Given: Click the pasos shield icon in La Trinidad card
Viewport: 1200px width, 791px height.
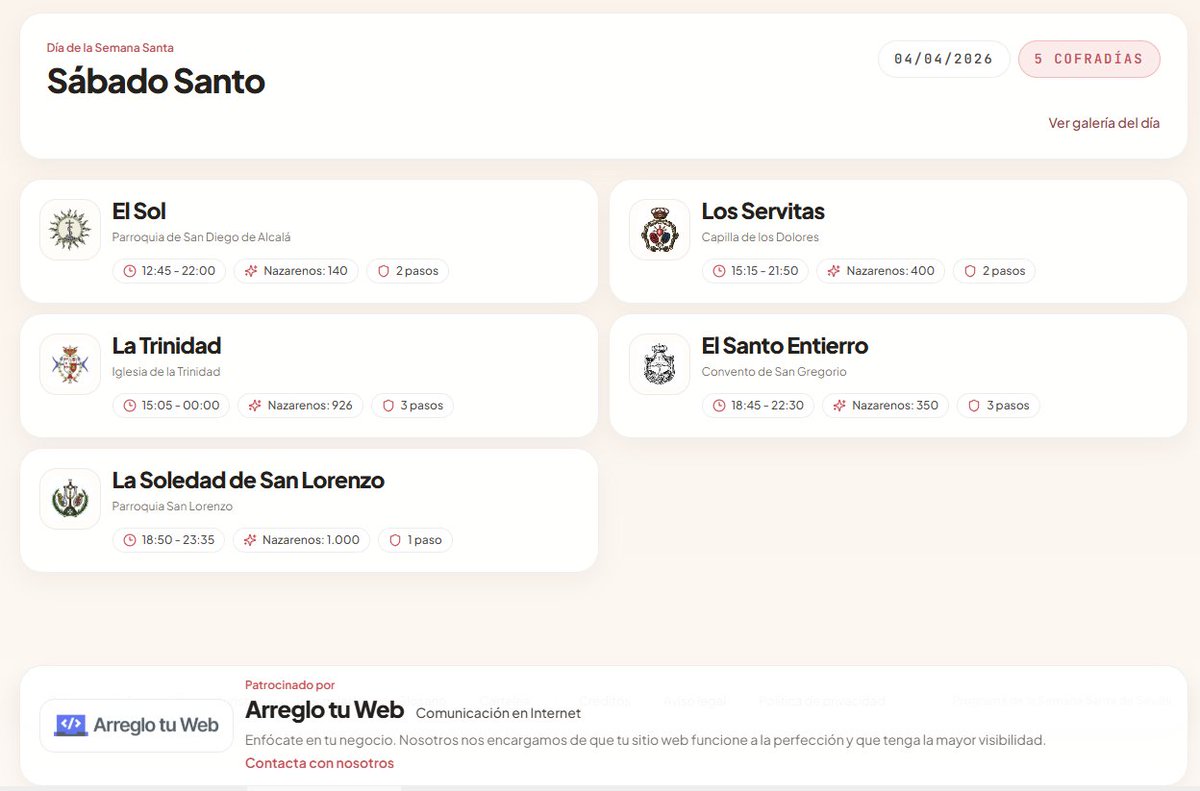Looking at the screenshot, I should click(388, 406).
